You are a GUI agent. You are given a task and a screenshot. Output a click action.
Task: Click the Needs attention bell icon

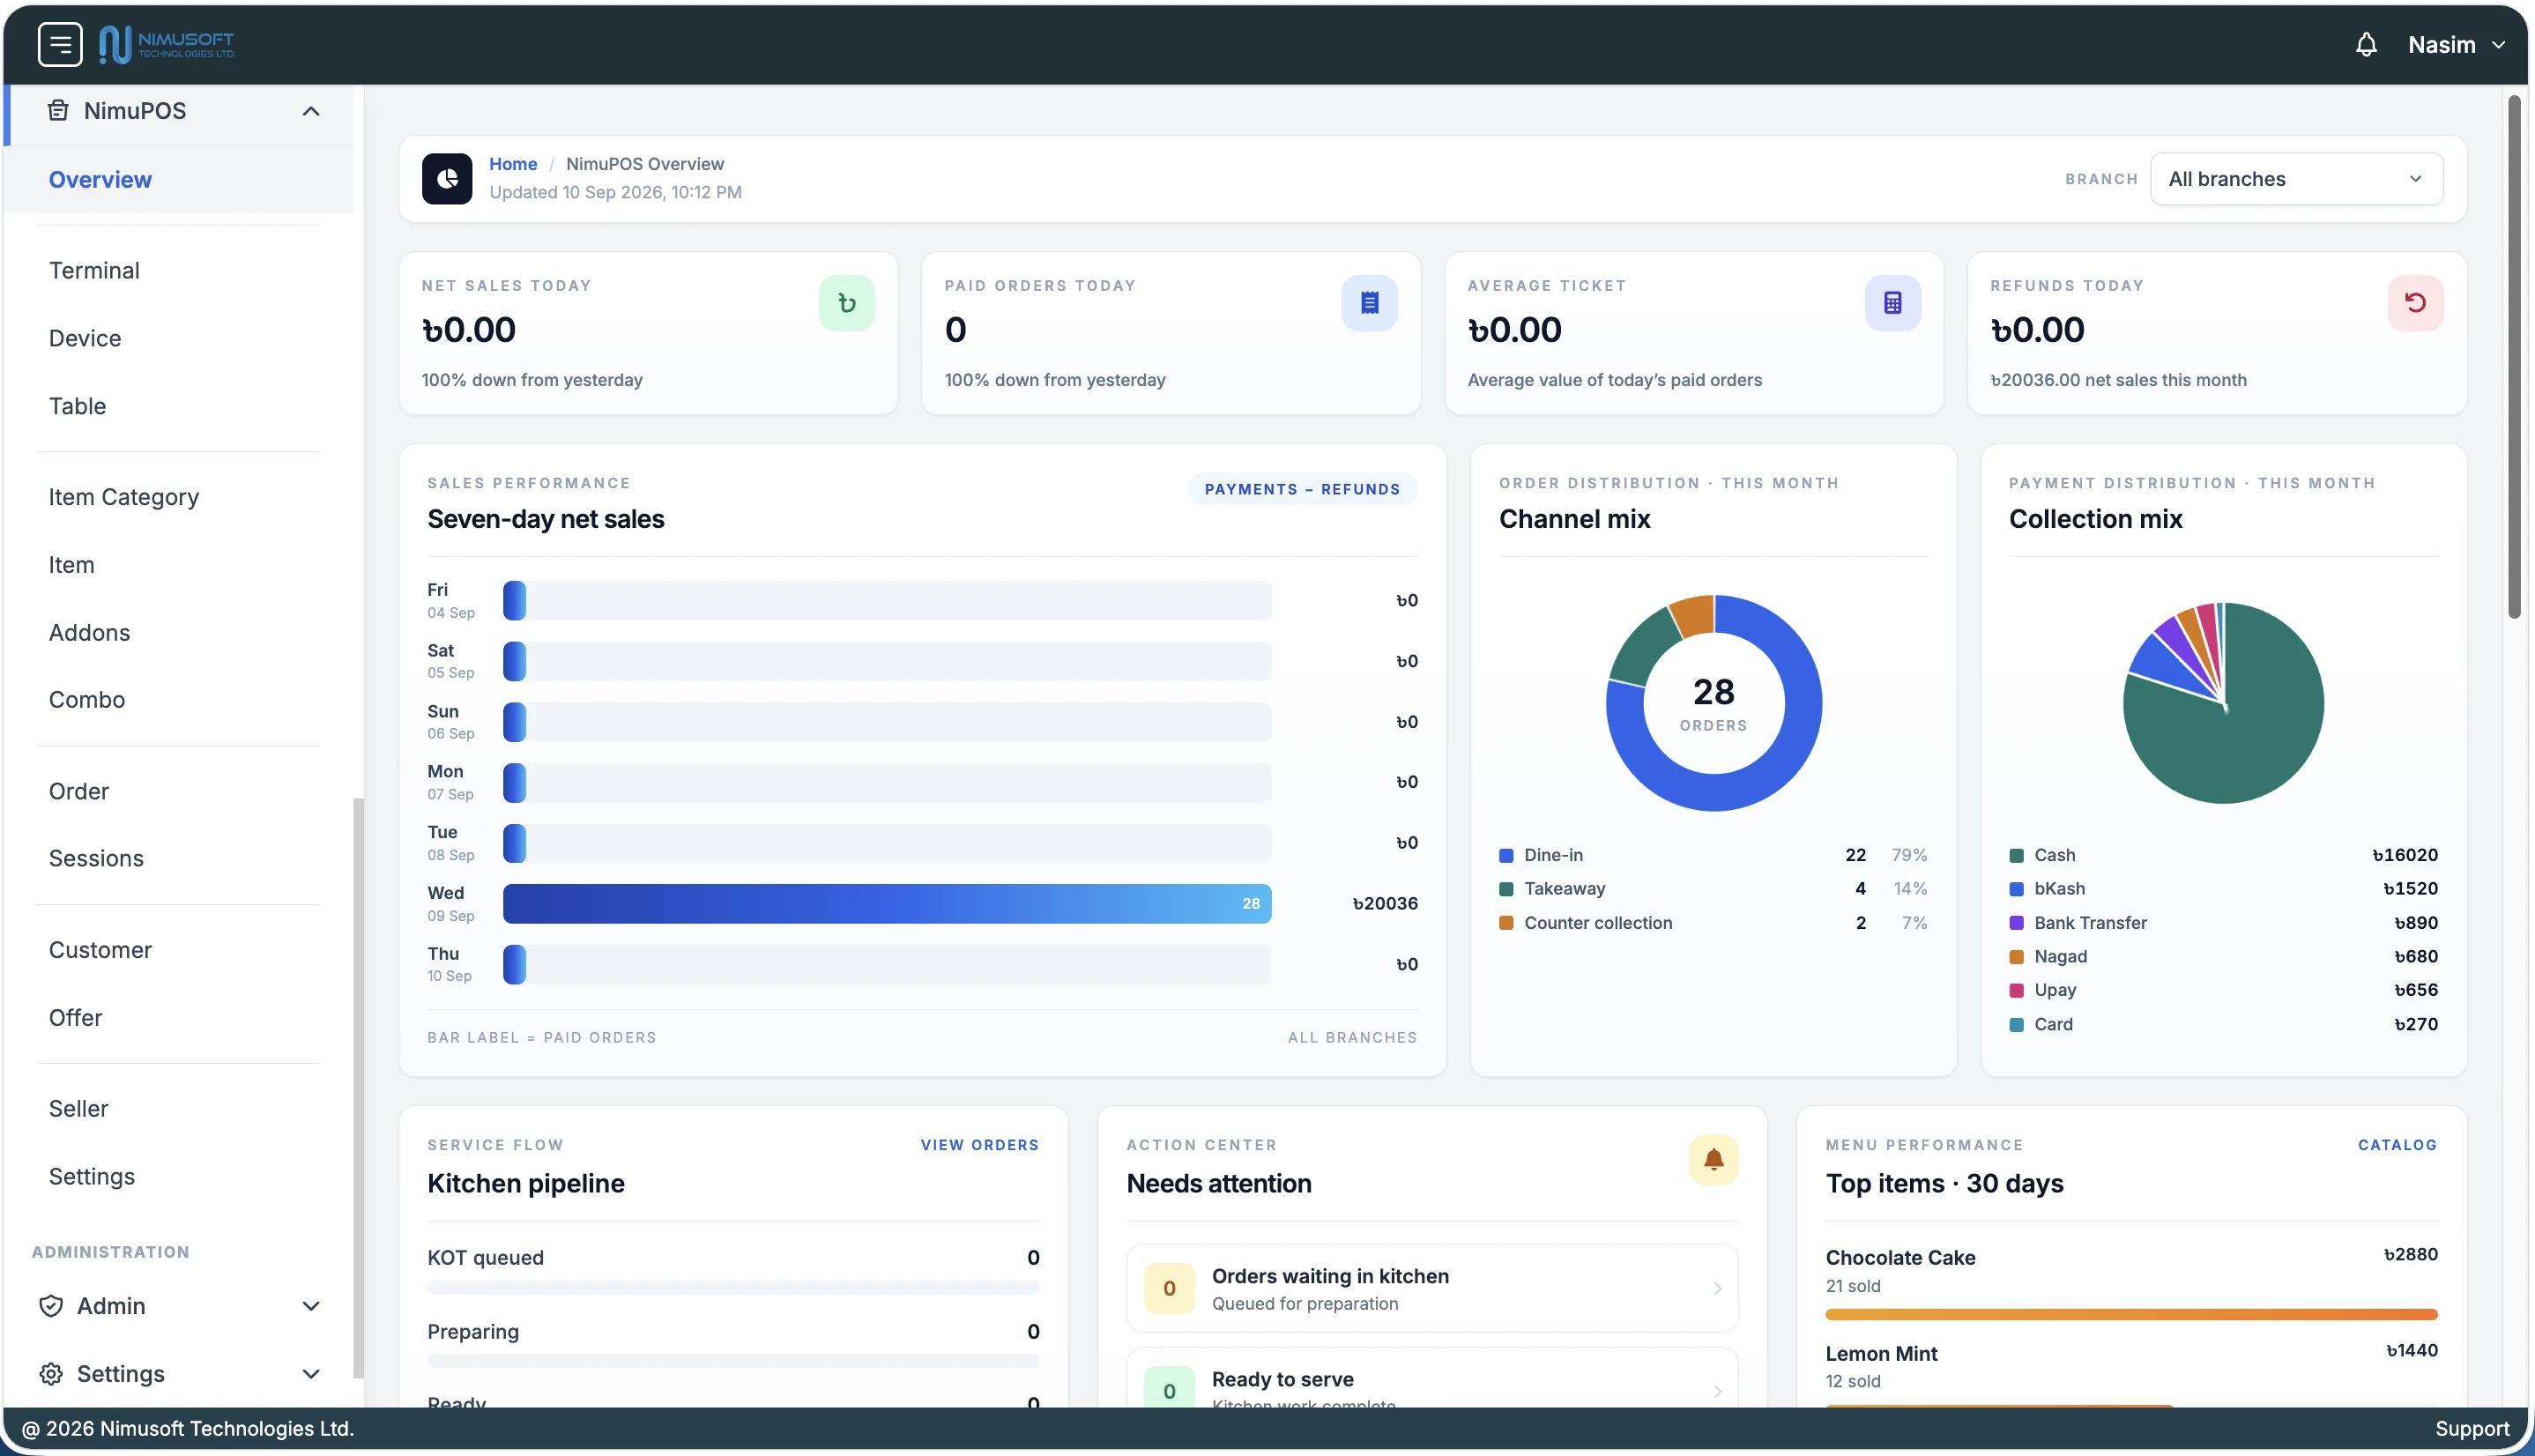(1713, 1160)
